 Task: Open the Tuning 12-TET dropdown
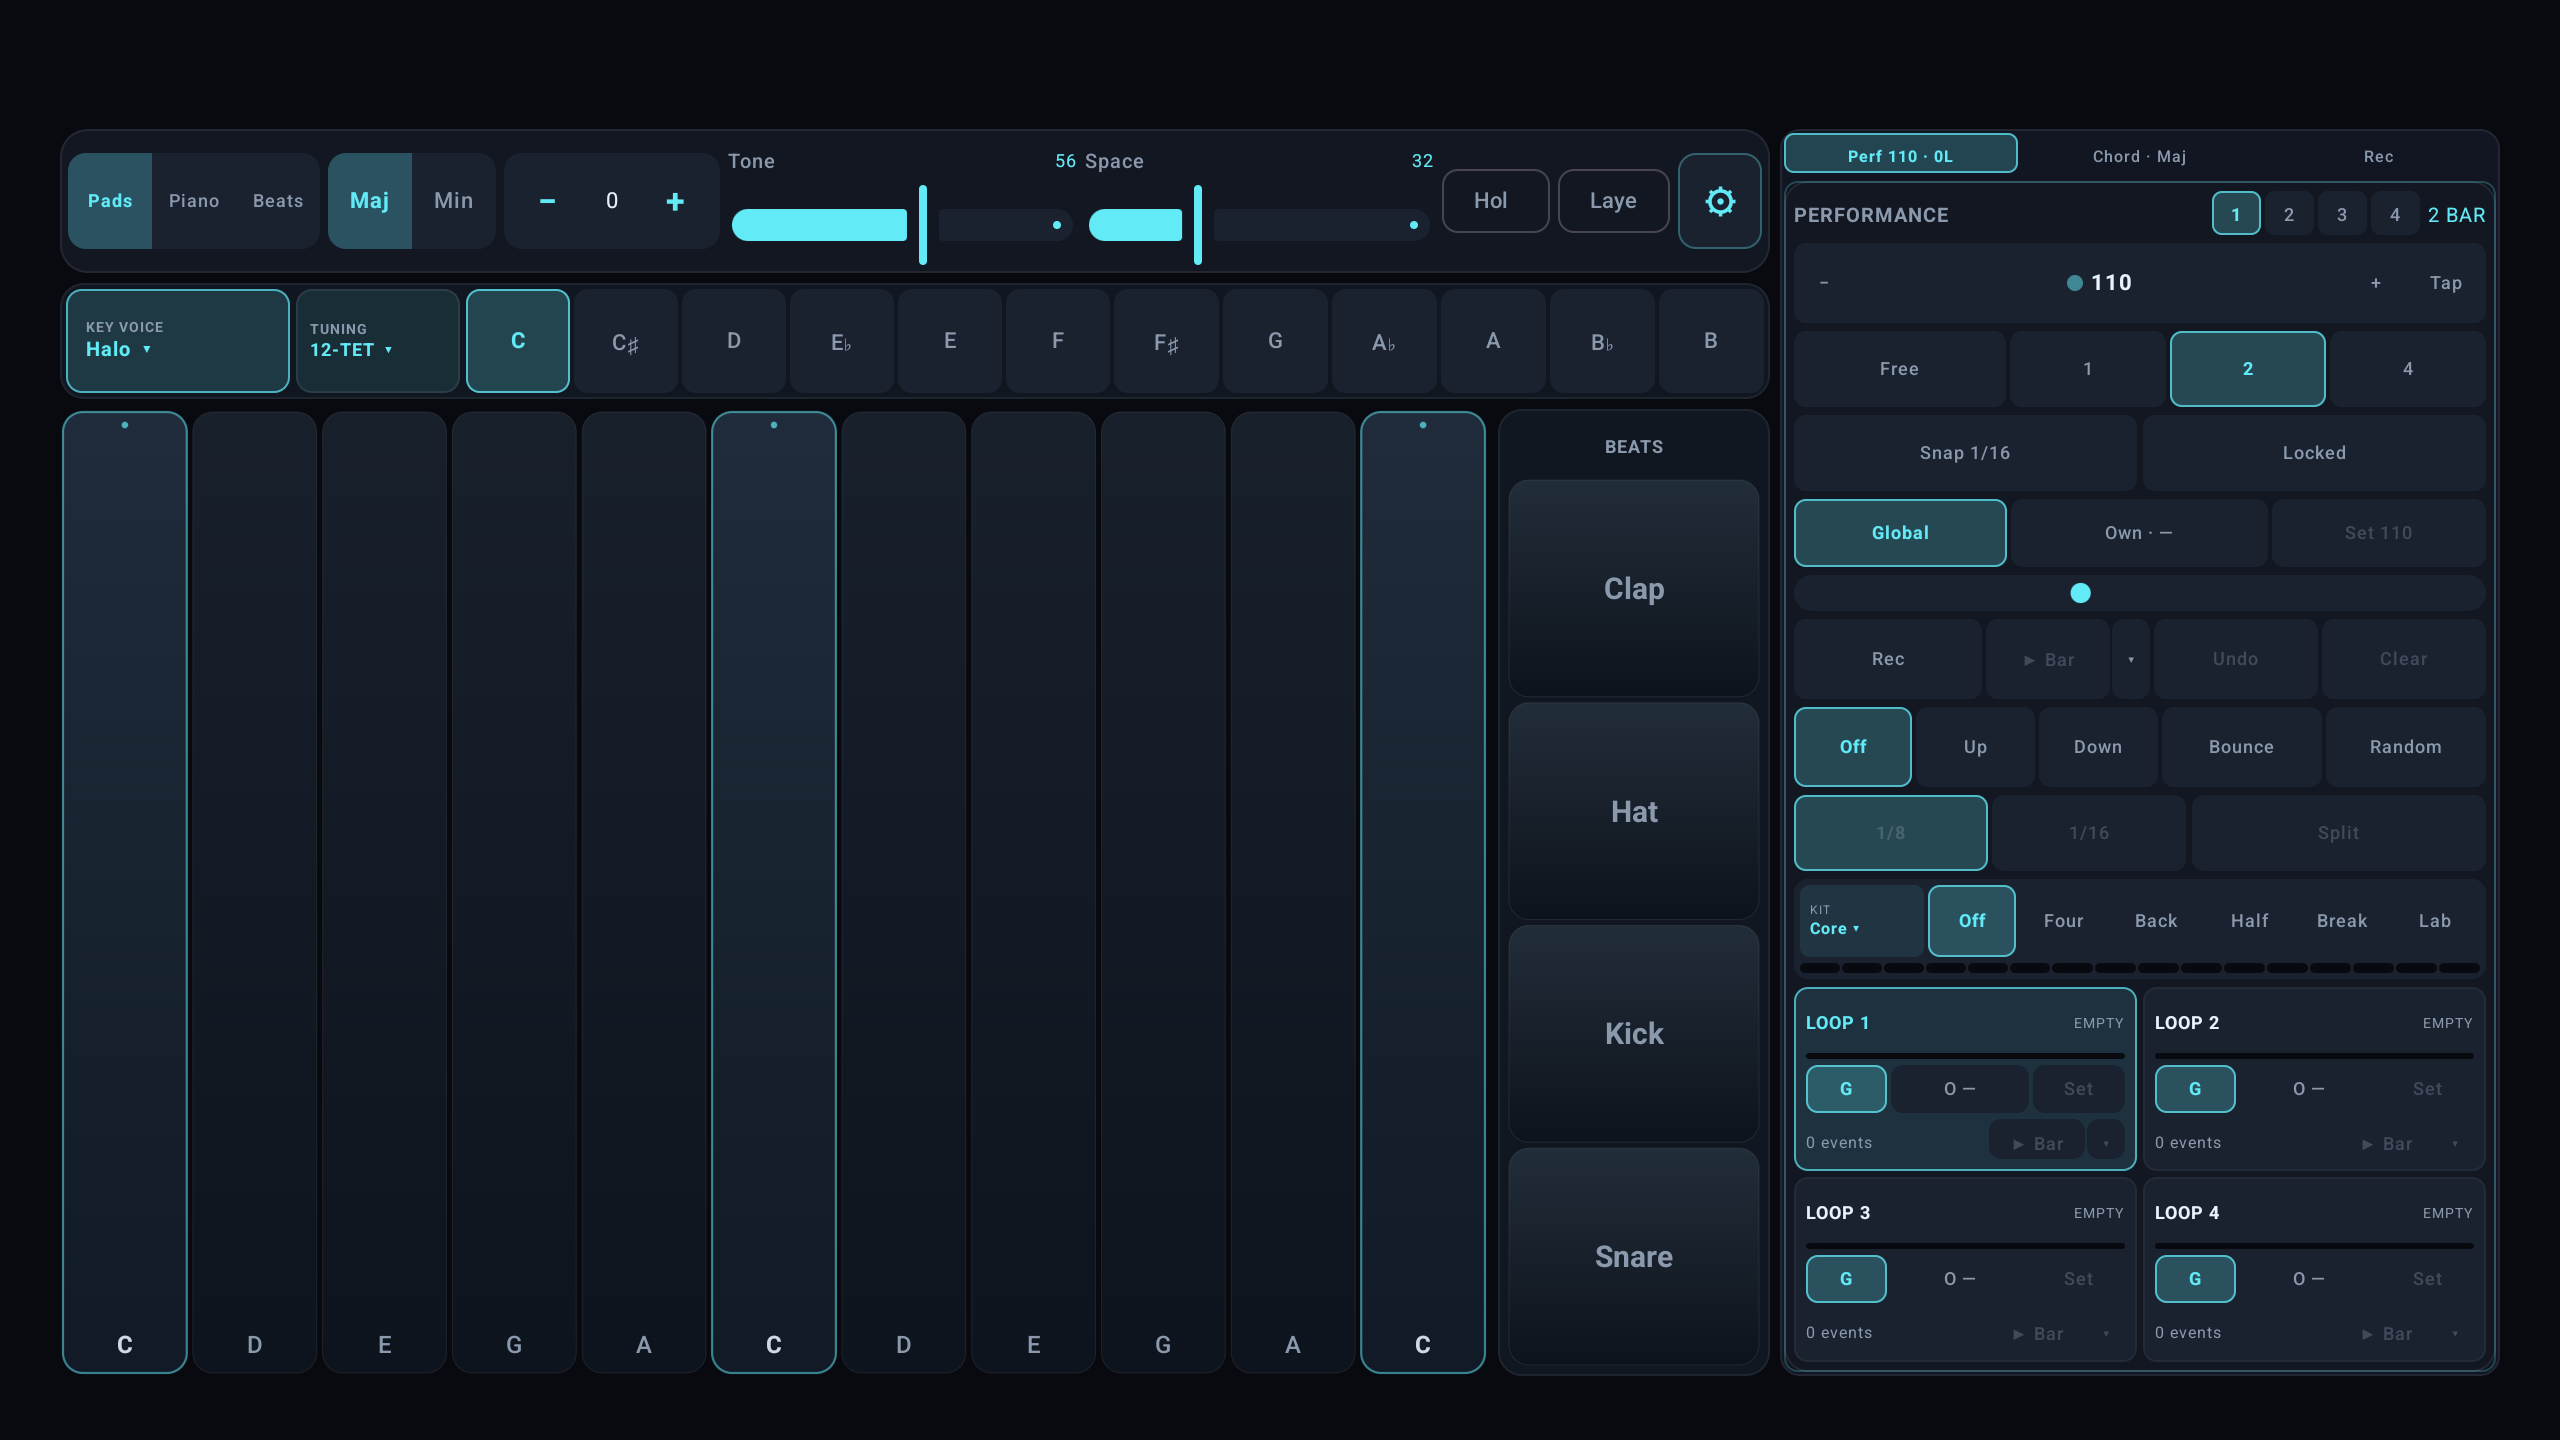point(378,341)
